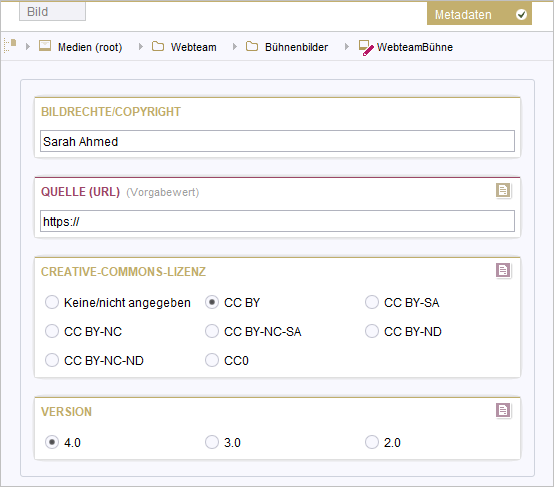Screen dimensions: 554x487
Task: Click the Webteam folder icon
Action: [158, 46]
